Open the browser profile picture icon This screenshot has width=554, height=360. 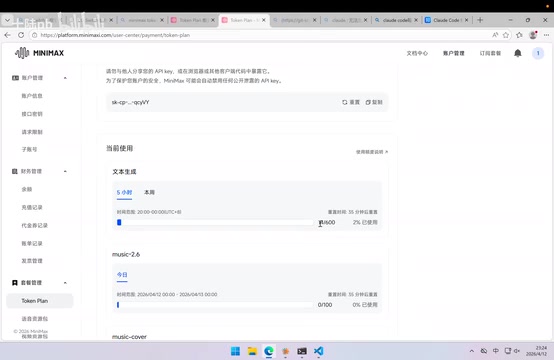(x=533, y=35)
